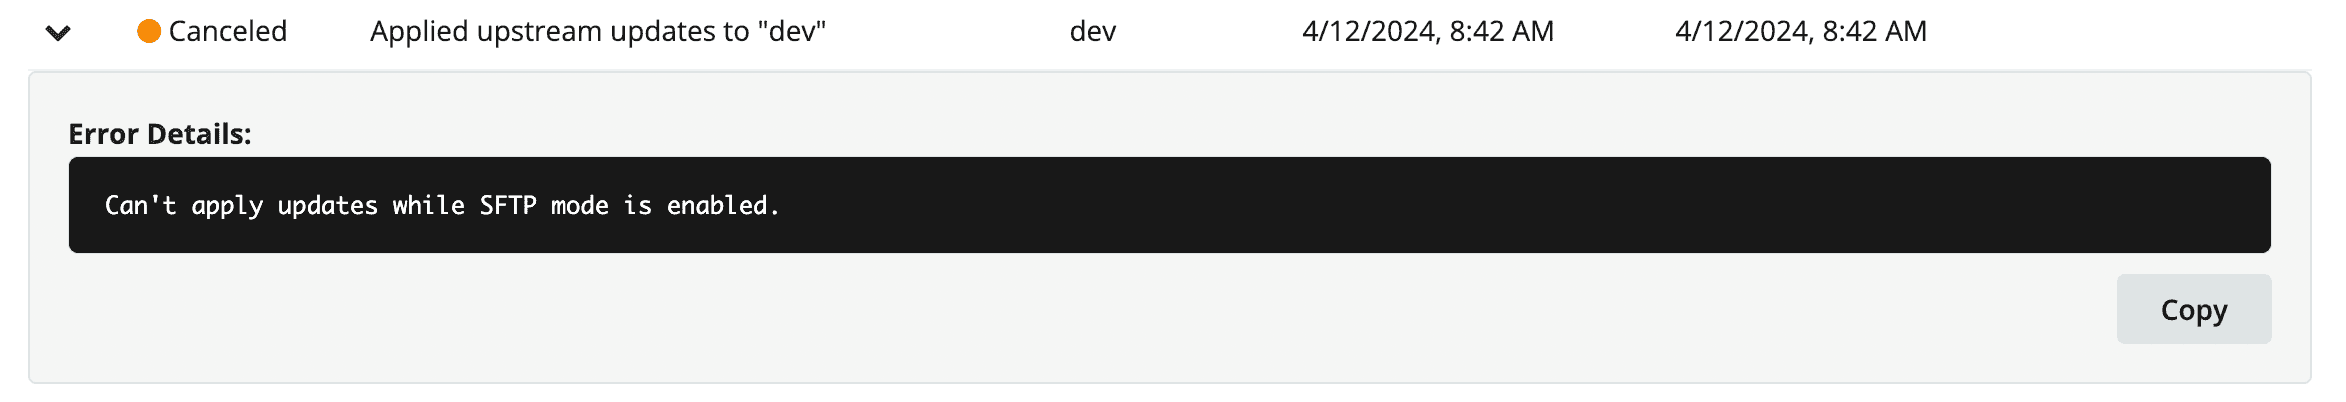
Task: Click "enabled." at end of error message
Action: click(x=723, y=205)
